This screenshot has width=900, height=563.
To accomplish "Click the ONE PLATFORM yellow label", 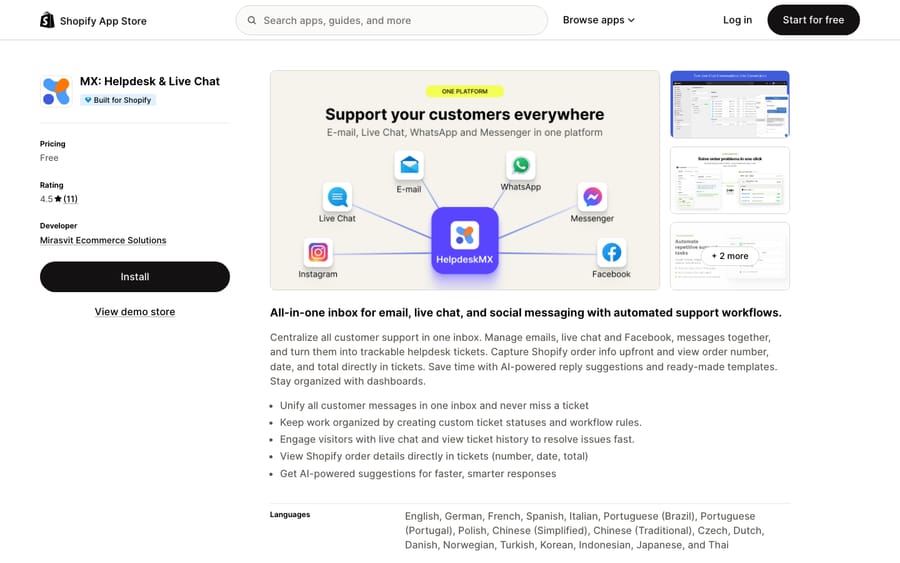I will point(464,91).
